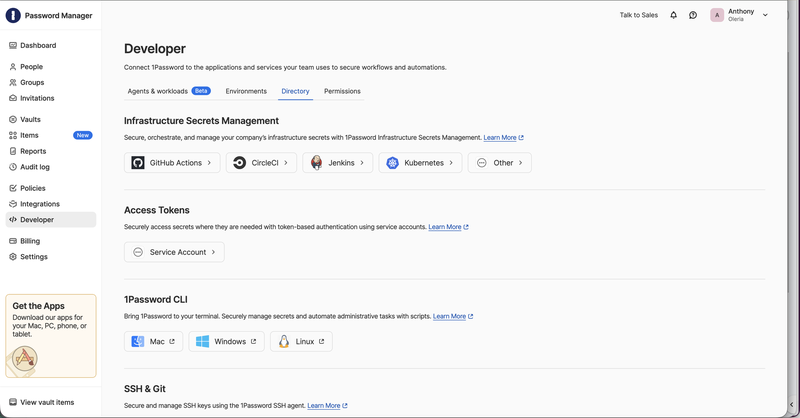This screenshot has width=800, height=418.
Task: Click the CircleCI logo icon
Action: 239,163
